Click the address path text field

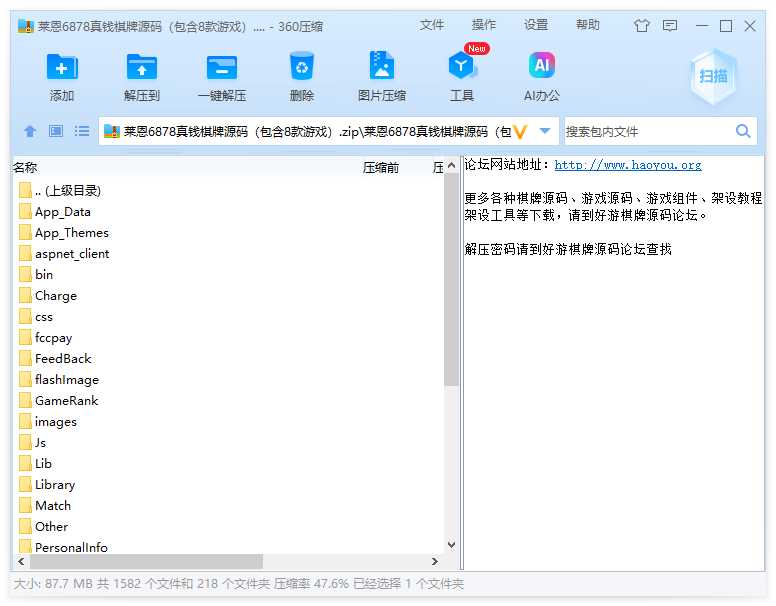(x=317, y=131)
